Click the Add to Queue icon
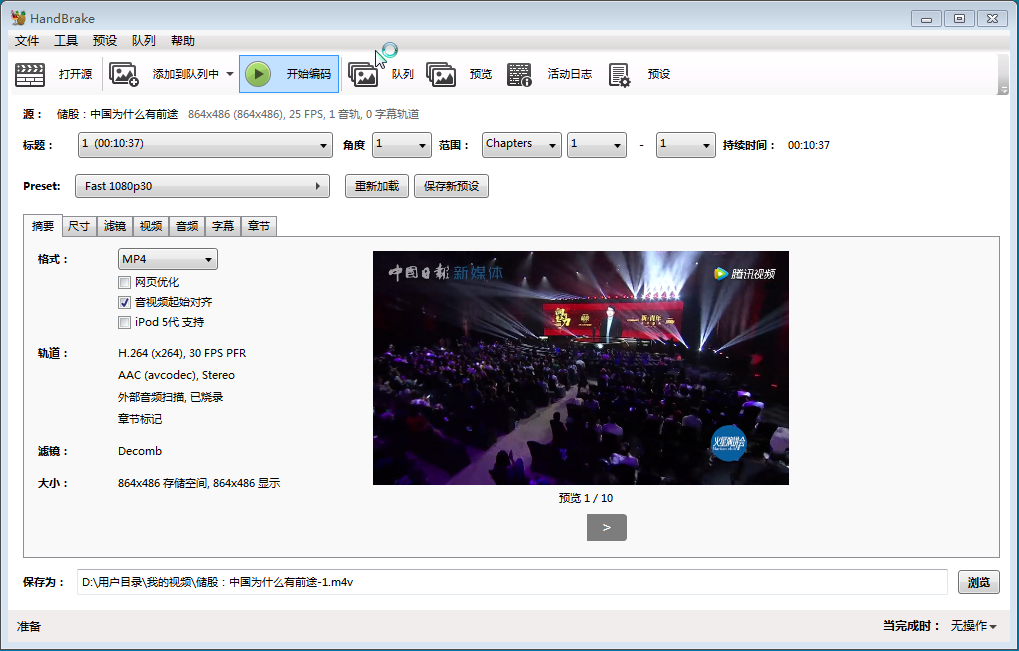The width and height of the screenshot is (1019, 651). (x=124, y=74)
